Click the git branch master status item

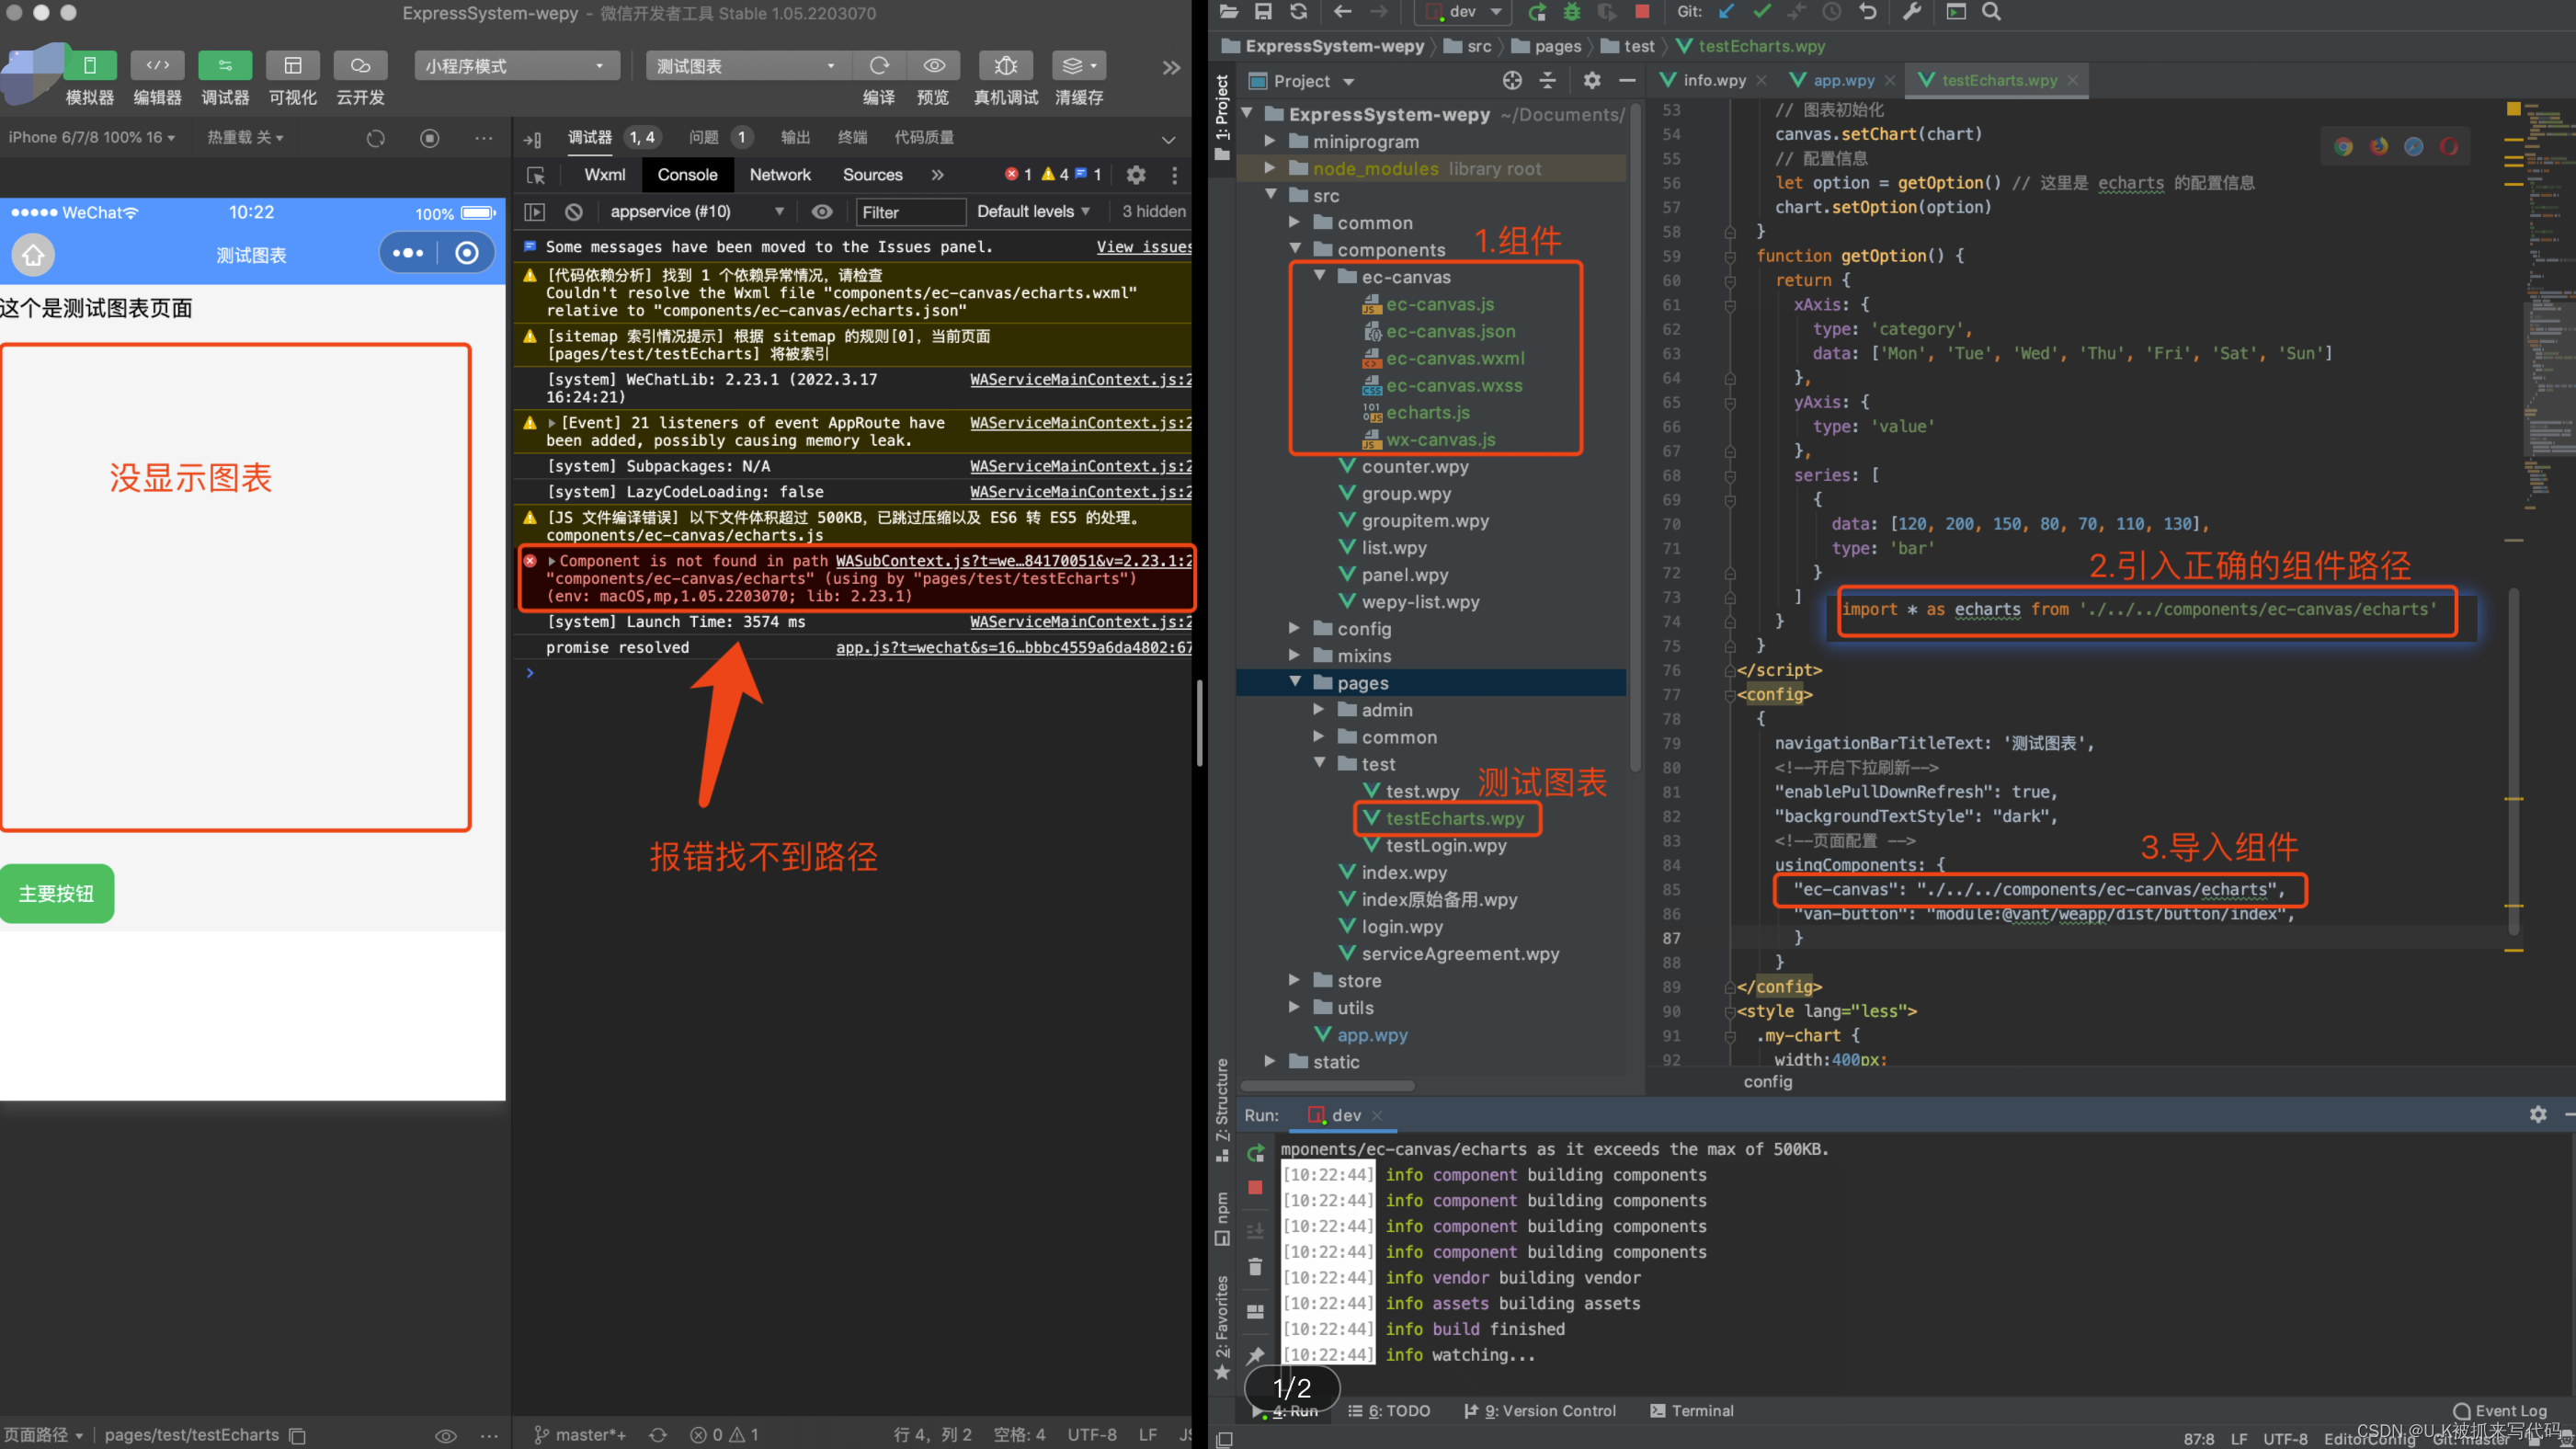click(x=581, y=1435)
